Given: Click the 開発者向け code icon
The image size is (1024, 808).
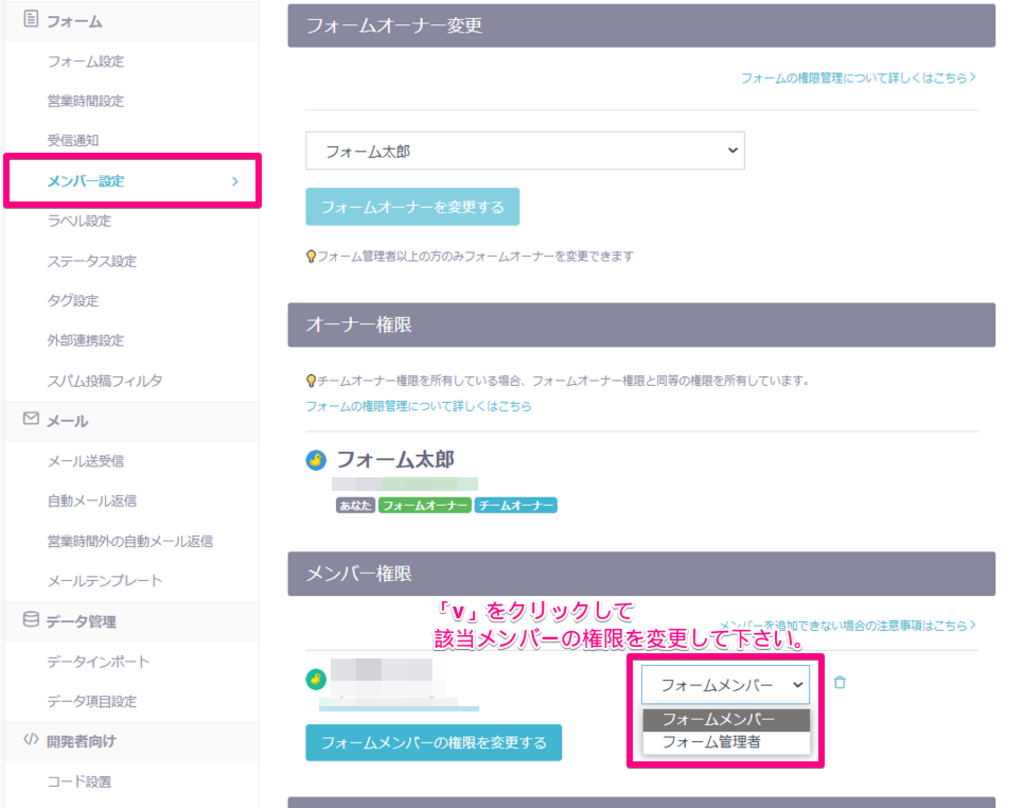Looking at the screenshot, I should tap(30, 740).
